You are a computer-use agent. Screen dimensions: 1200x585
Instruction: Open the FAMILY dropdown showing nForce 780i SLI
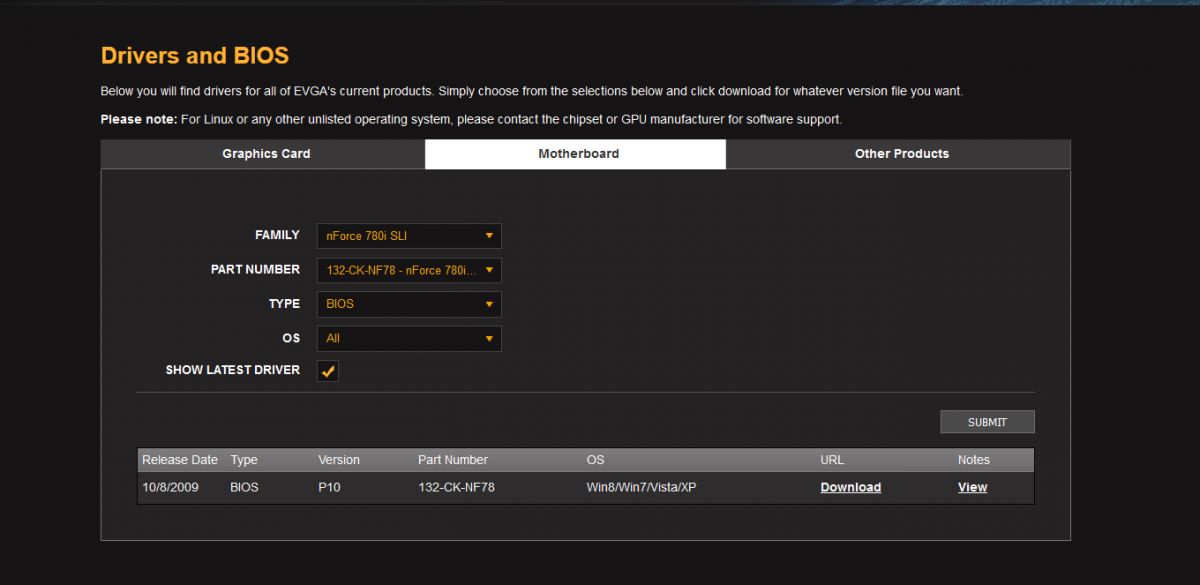[409, 236]
